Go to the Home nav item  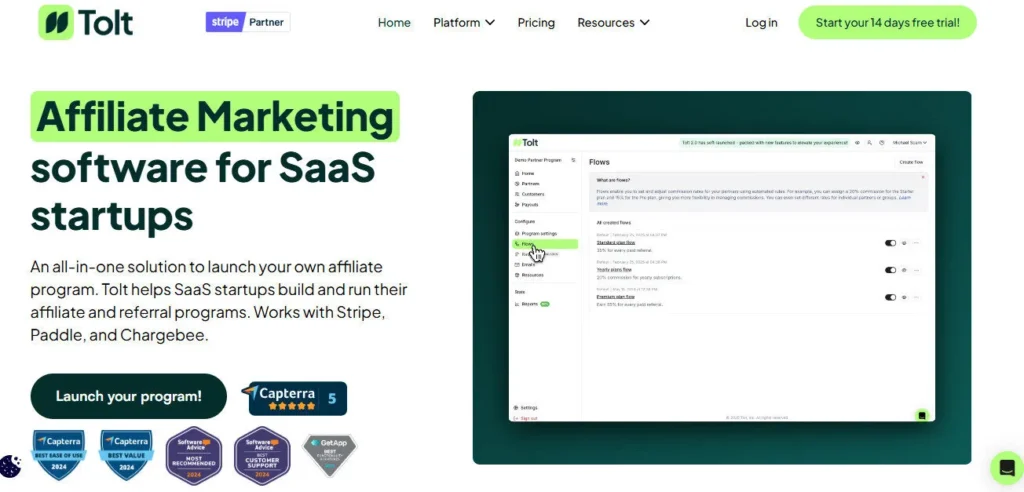coord(394,23)
